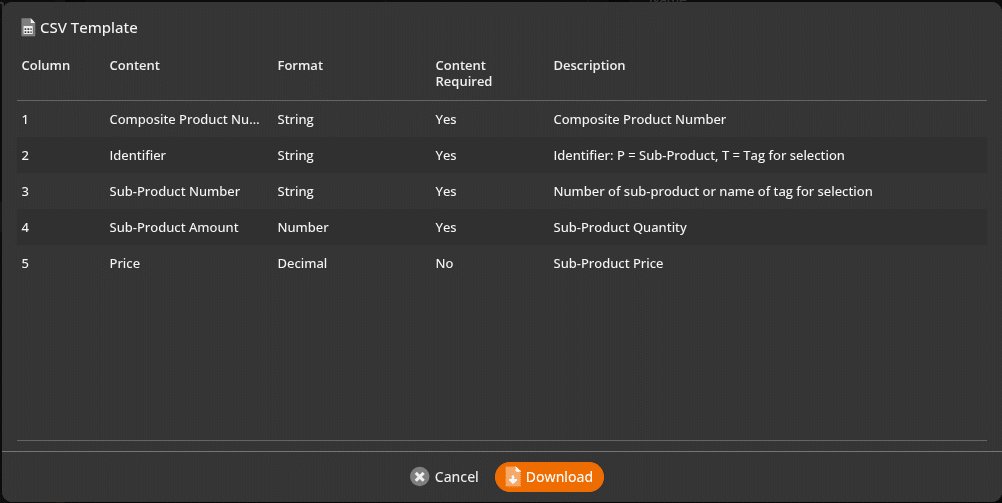
Task: Click the Sub-Product Amount cell
Action: [174, 228]
